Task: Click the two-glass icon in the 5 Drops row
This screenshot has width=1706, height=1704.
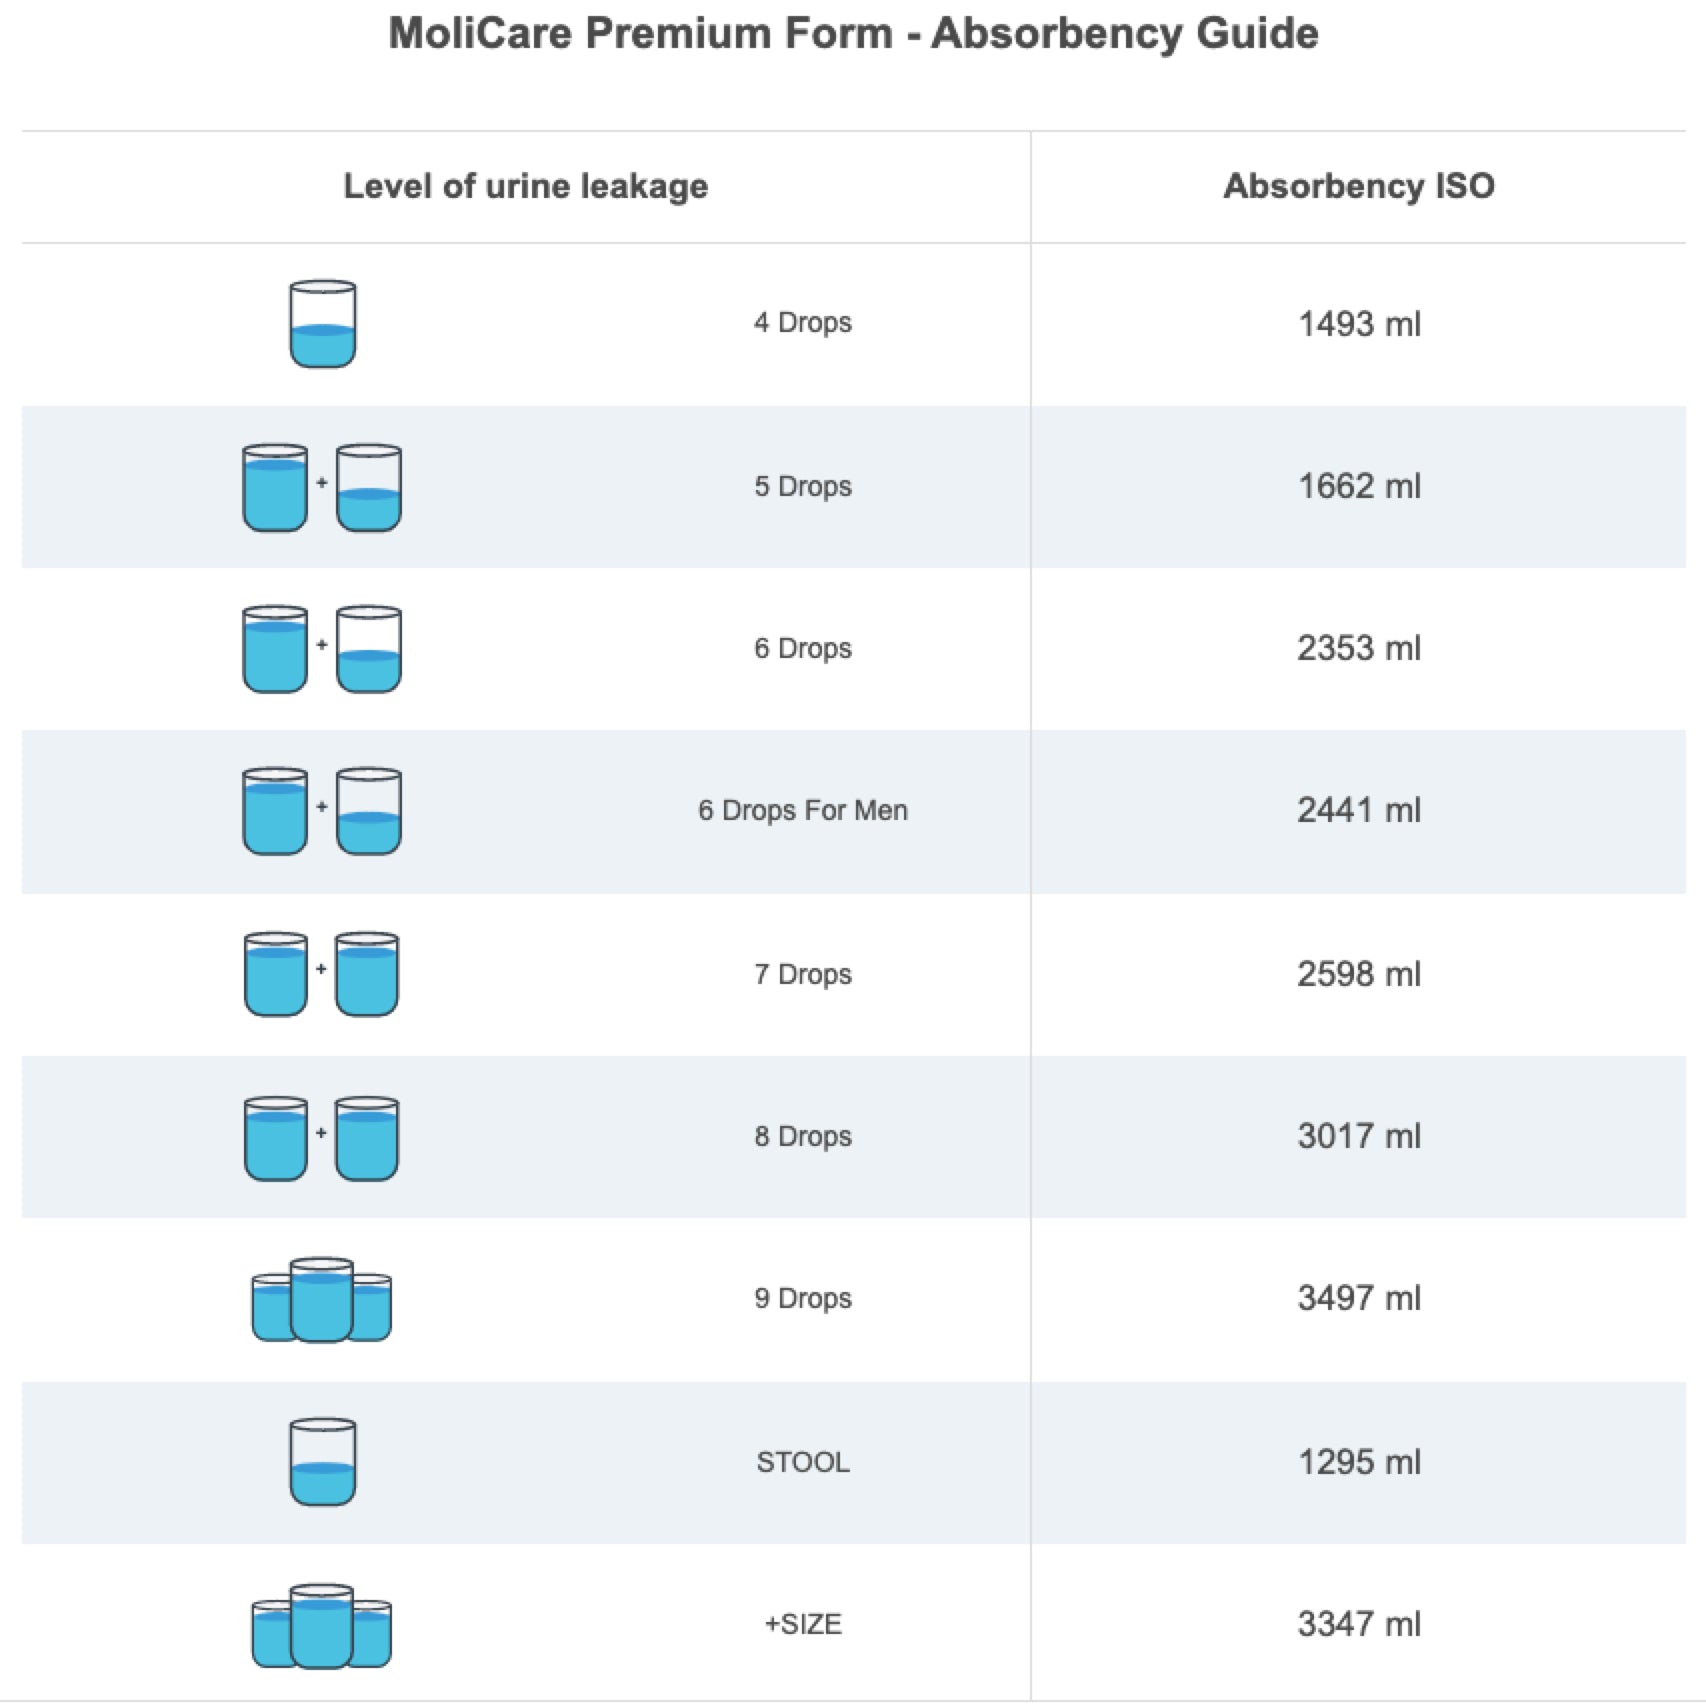Action: [x=322, y=487]
